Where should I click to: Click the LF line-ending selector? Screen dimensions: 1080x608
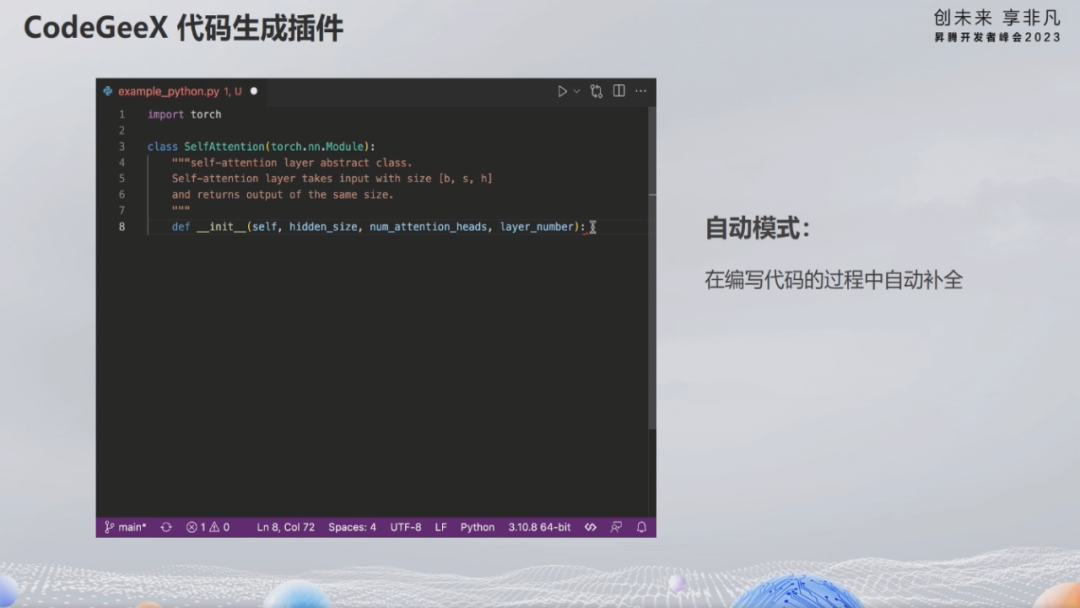[443, 527]
